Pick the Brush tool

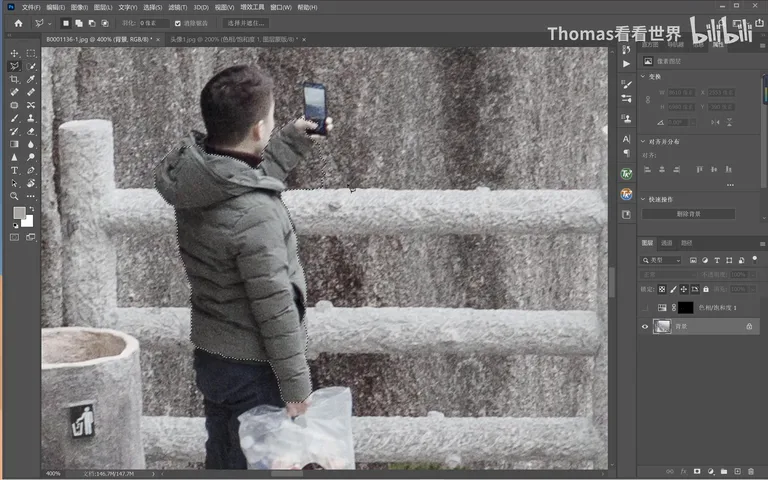point(14,118)
